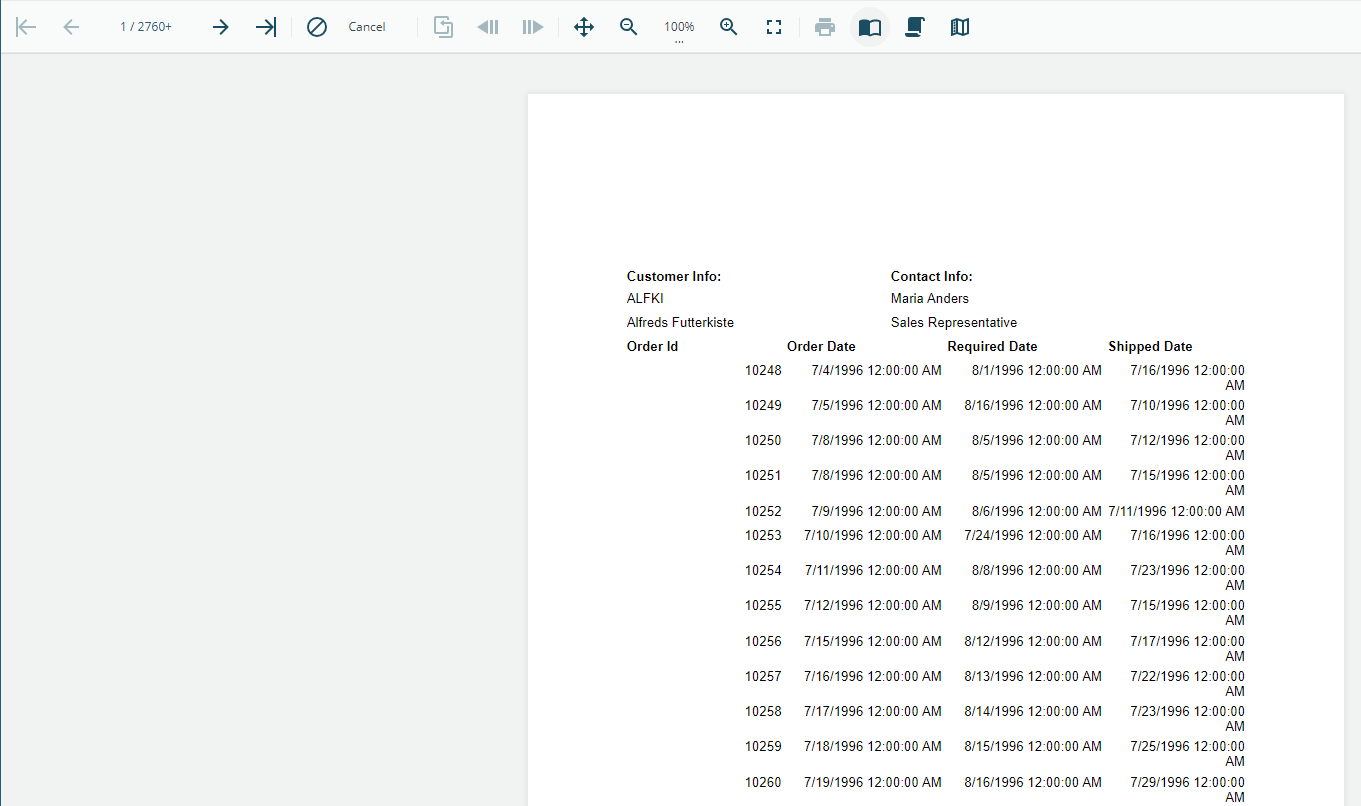This screenshot has height=806, width=1361.
Task: Switch to single page view mode
Action: (870, 27)
